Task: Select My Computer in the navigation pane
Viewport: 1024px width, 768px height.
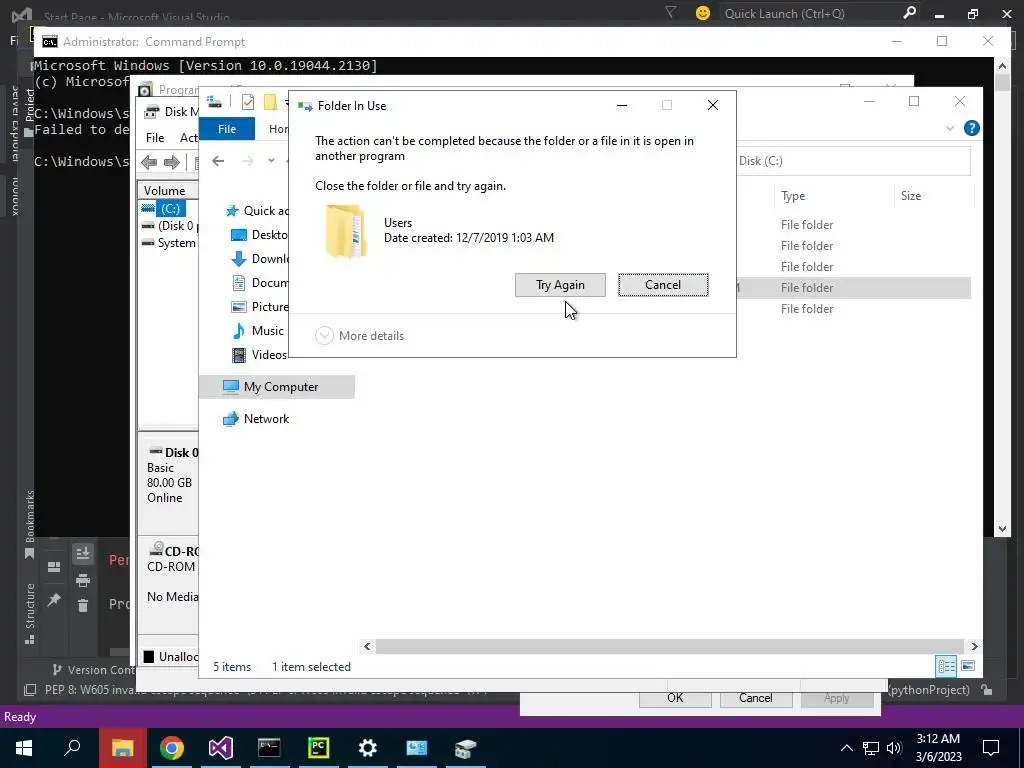Action: 277,387
